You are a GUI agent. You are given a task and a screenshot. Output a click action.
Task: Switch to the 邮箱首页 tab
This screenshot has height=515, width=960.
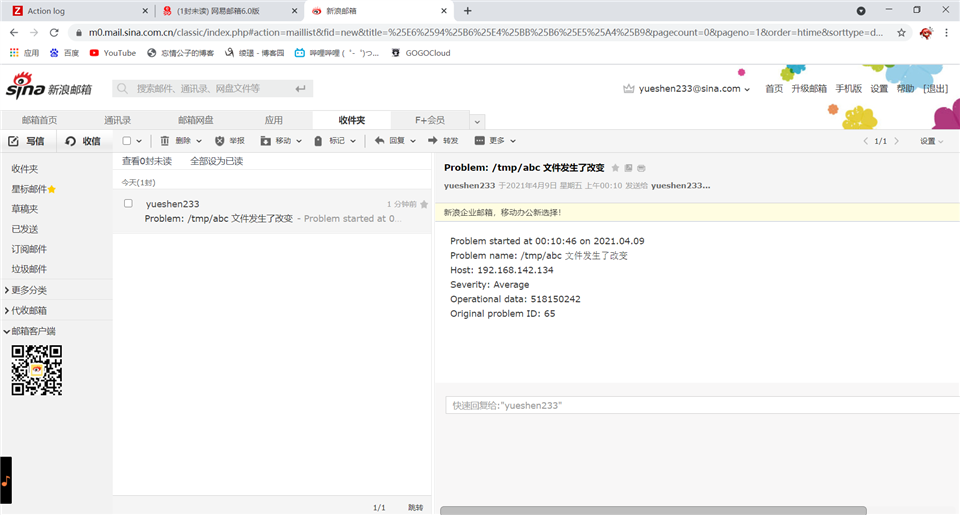tap(39, 120)
